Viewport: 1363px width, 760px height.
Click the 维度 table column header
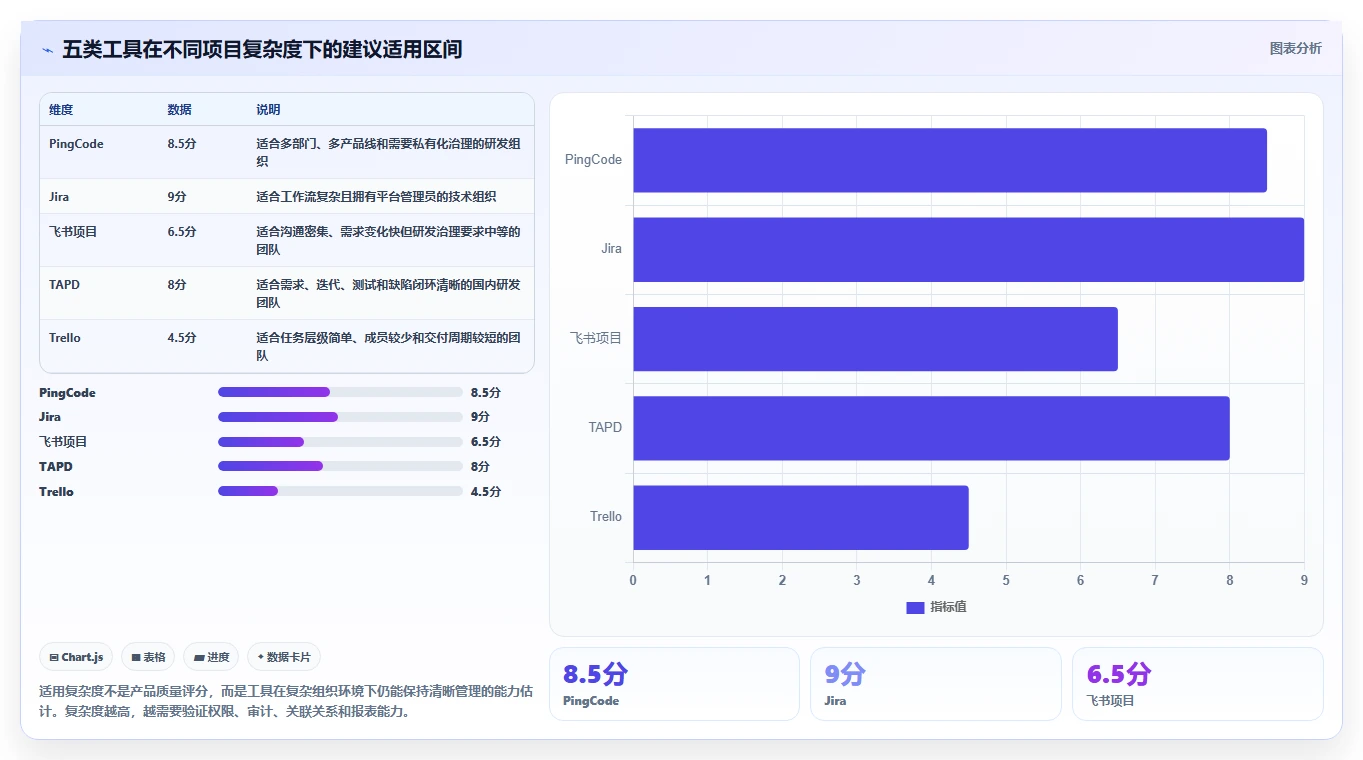61,110
